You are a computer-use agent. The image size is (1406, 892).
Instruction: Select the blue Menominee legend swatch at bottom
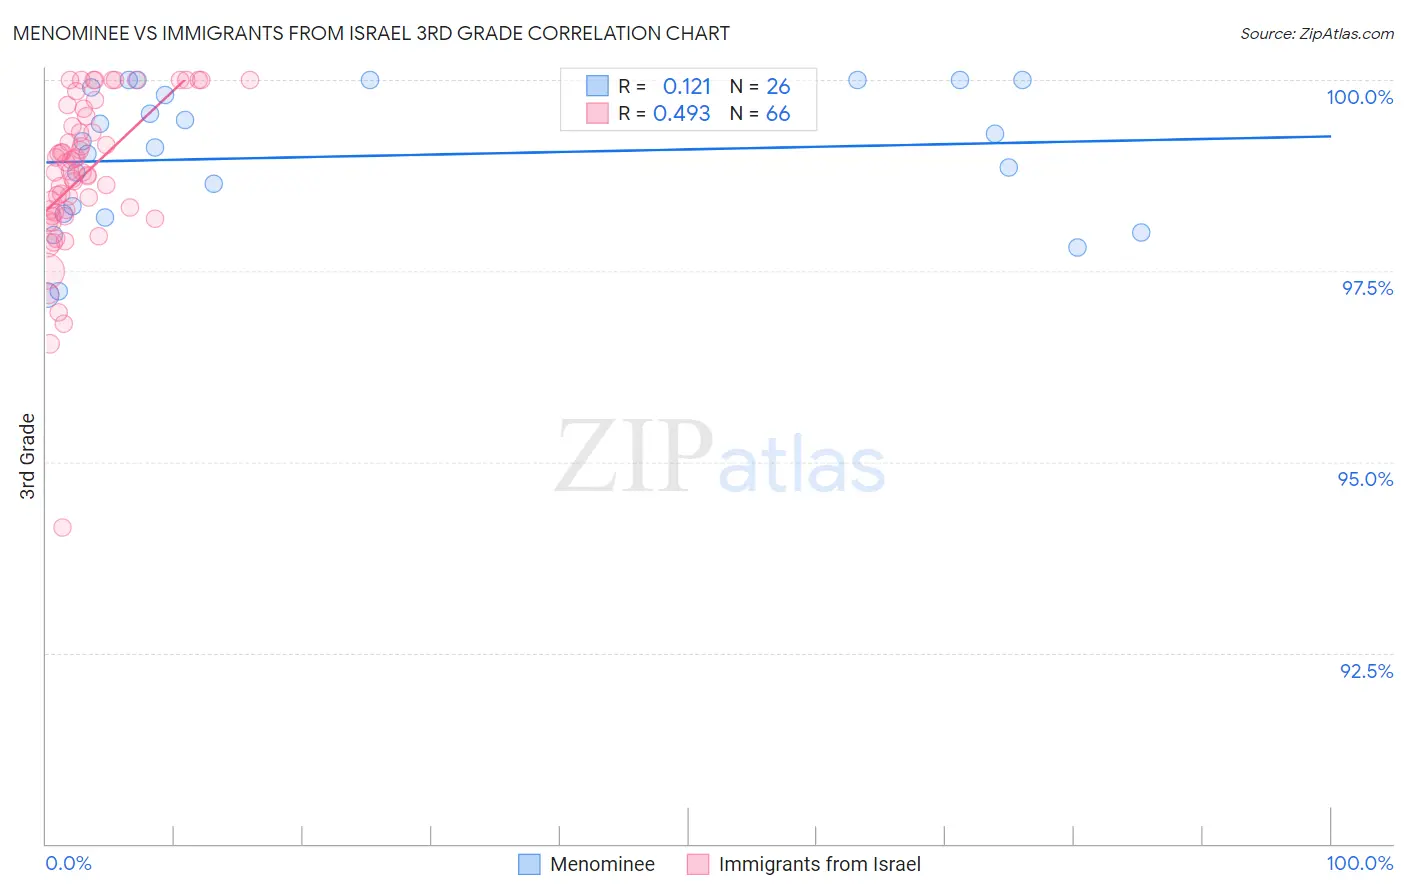point(529,864)
